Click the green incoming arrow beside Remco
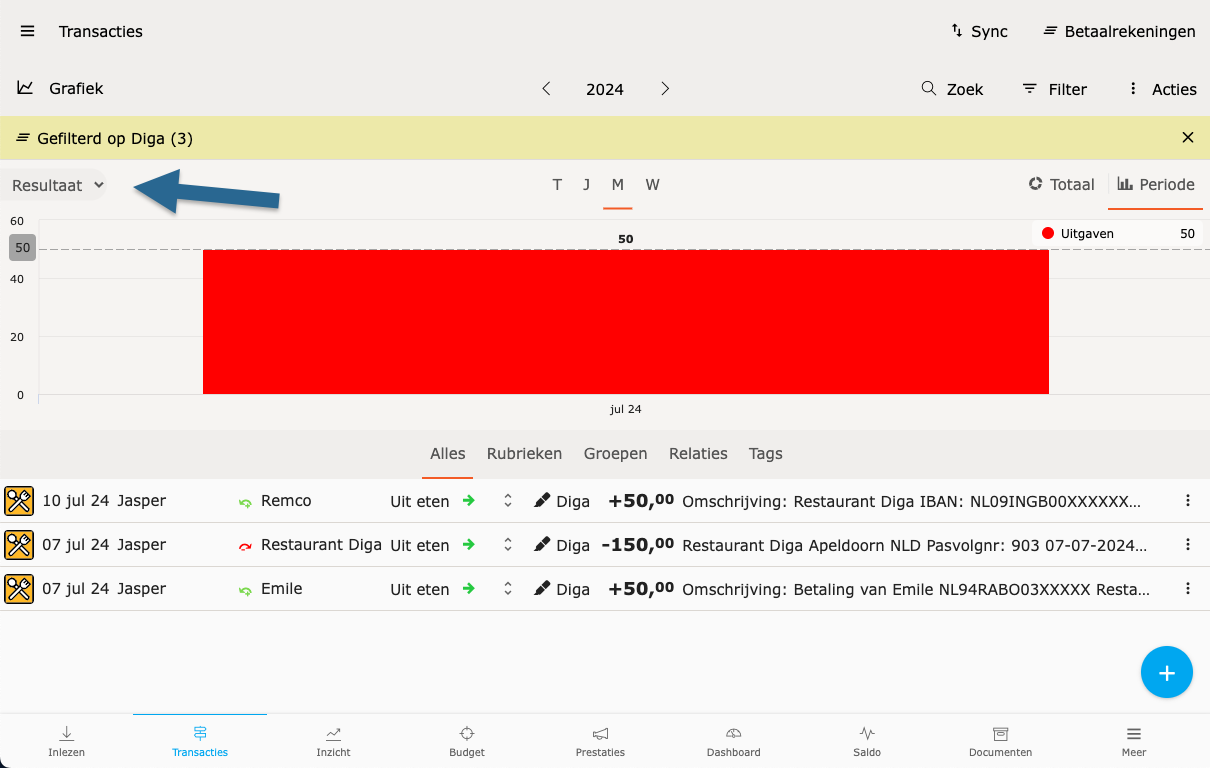The height and width of the screenshot is (768, 1210). pyautogui.click(x=245, y=502)
